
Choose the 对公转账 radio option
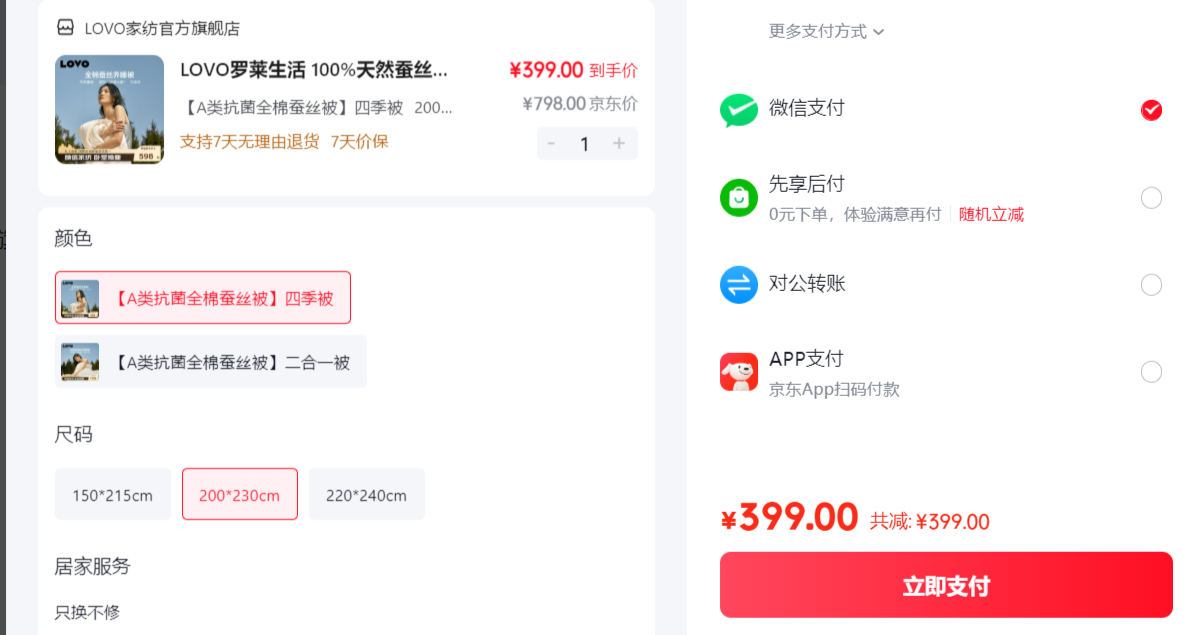1151,284
